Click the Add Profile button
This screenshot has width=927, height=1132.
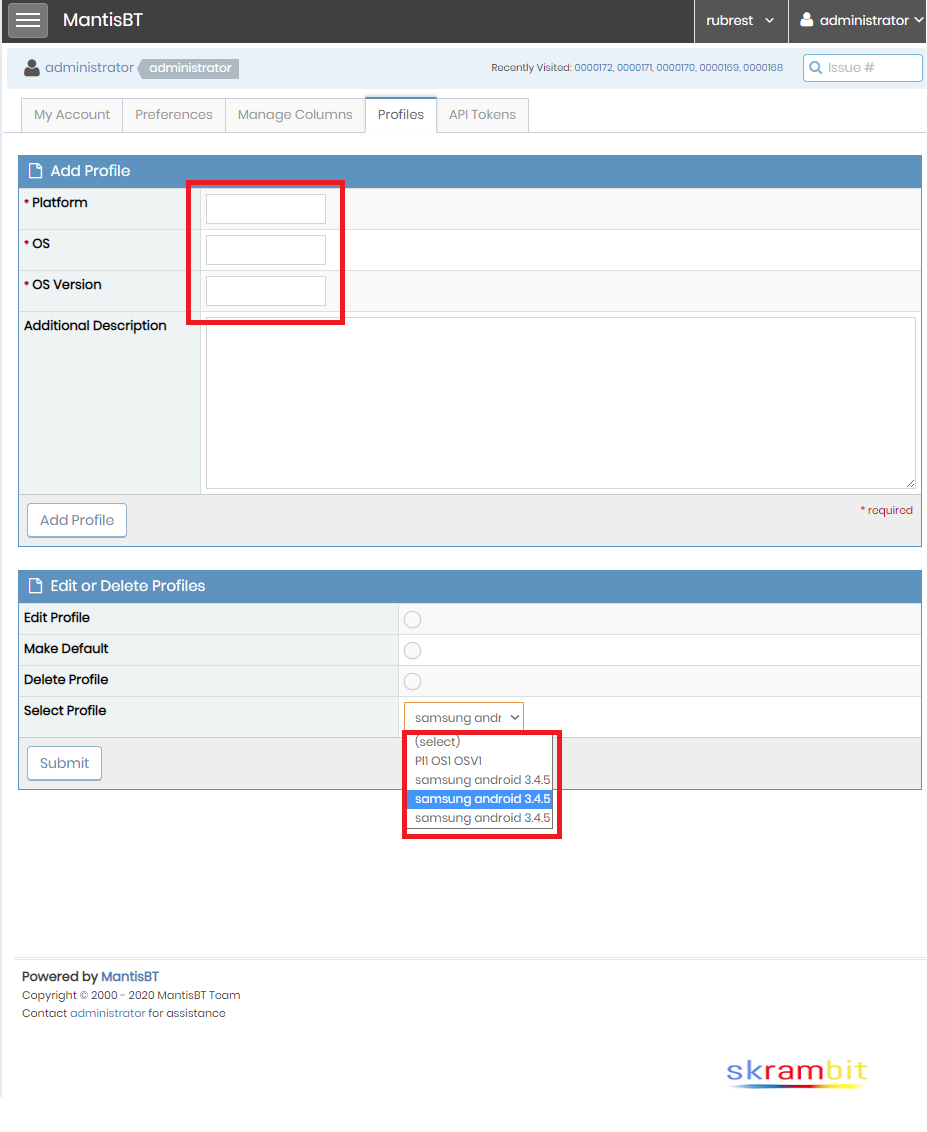point(77,520)
